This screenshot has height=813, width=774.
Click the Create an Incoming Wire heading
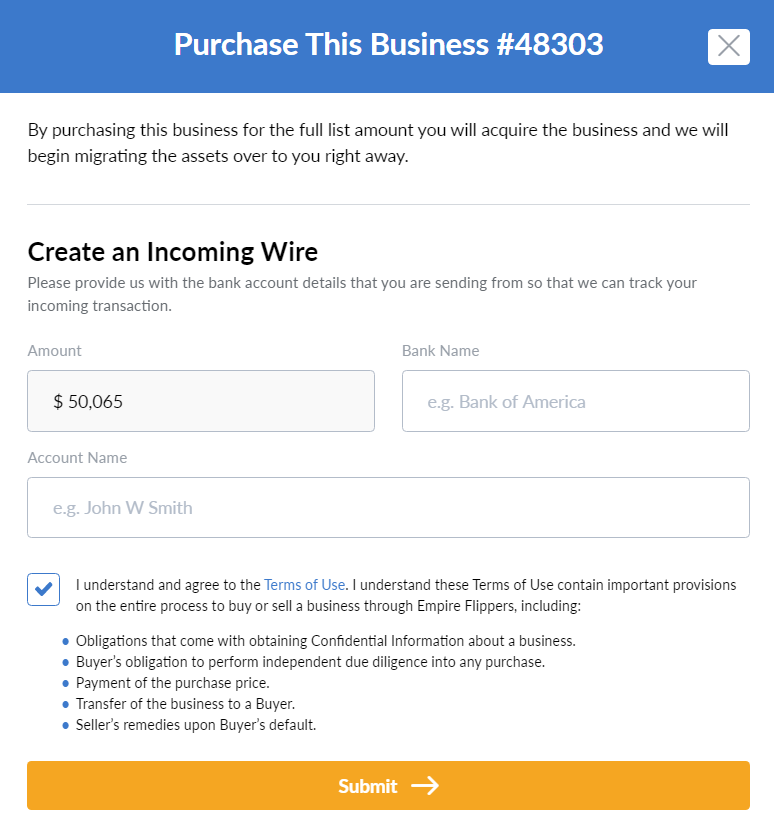172,252
